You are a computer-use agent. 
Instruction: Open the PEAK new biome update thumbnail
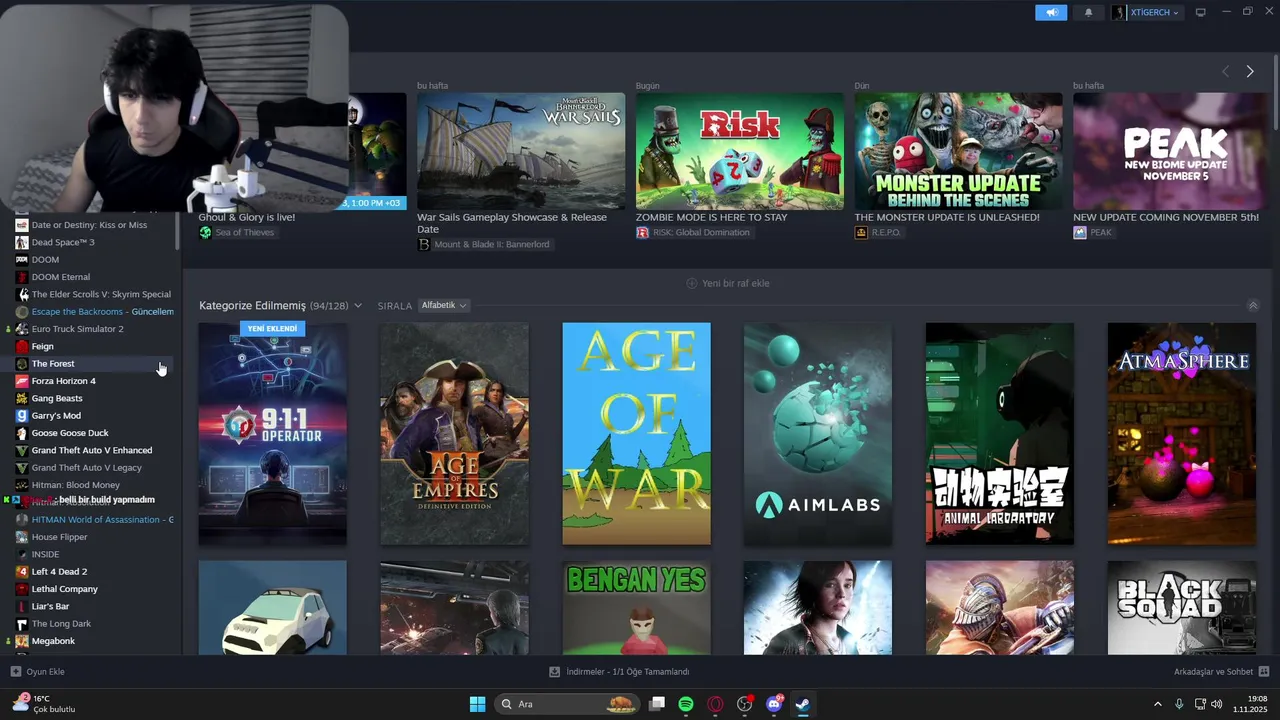1170,151
